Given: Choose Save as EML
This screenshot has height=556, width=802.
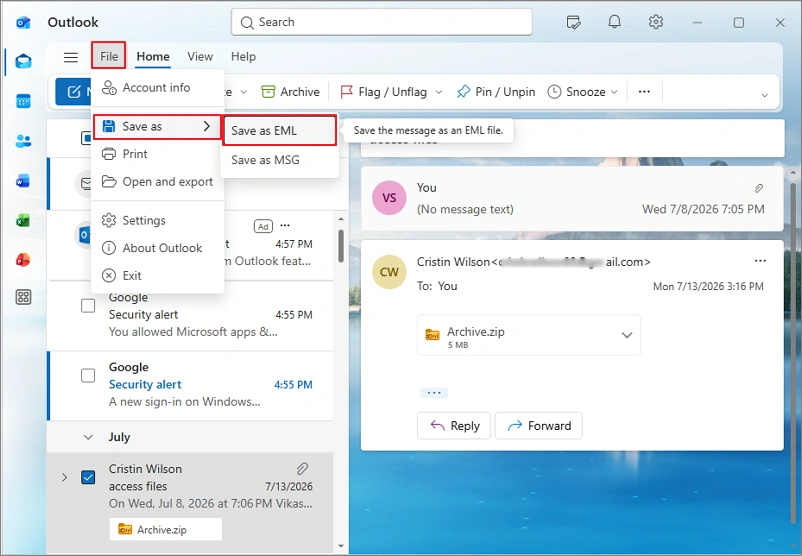Looking at the screenshot, I should 279,130.
